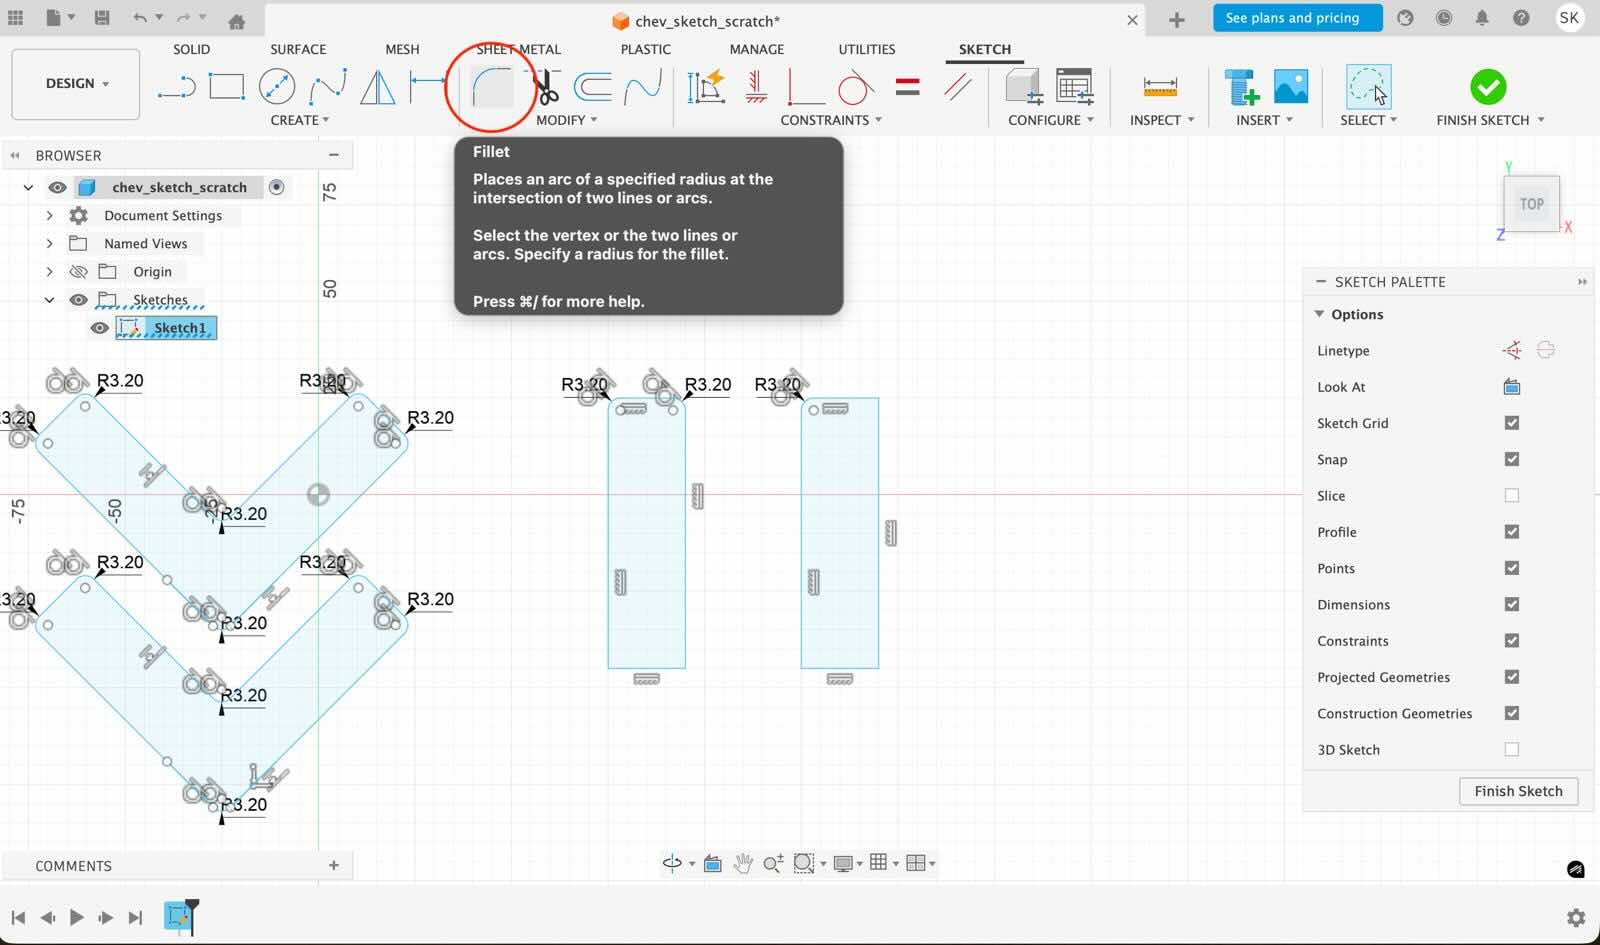Image resolution: width=1600 pixels, height=945 pixels.
Task: Click the Insert Image icon
Action: tap(1291, 87)
